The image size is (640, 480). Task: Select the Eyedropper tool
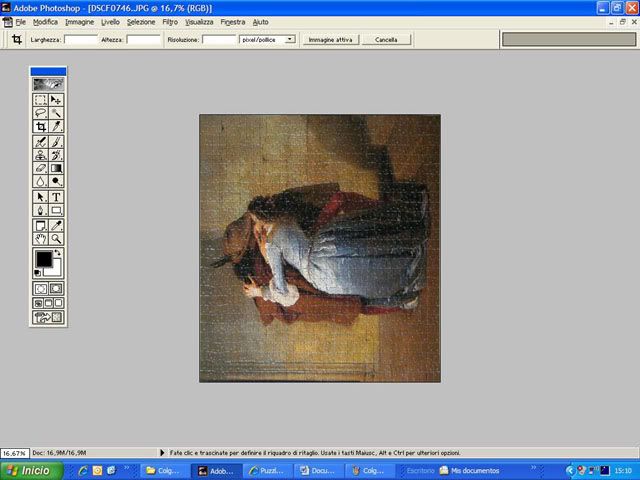click(x=56, y=226)
